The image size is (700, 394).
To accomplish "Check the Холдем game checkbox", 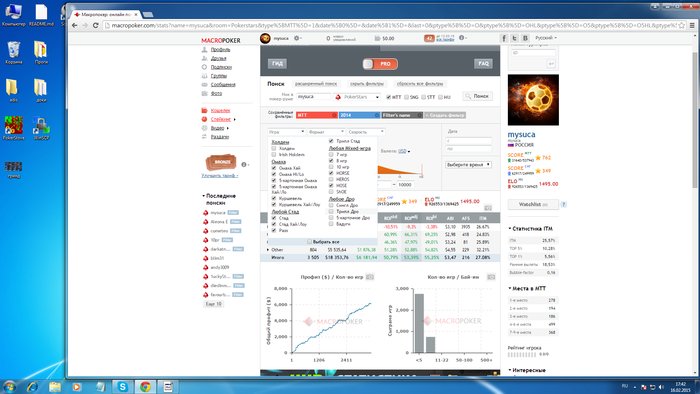I will pos(274,148).
